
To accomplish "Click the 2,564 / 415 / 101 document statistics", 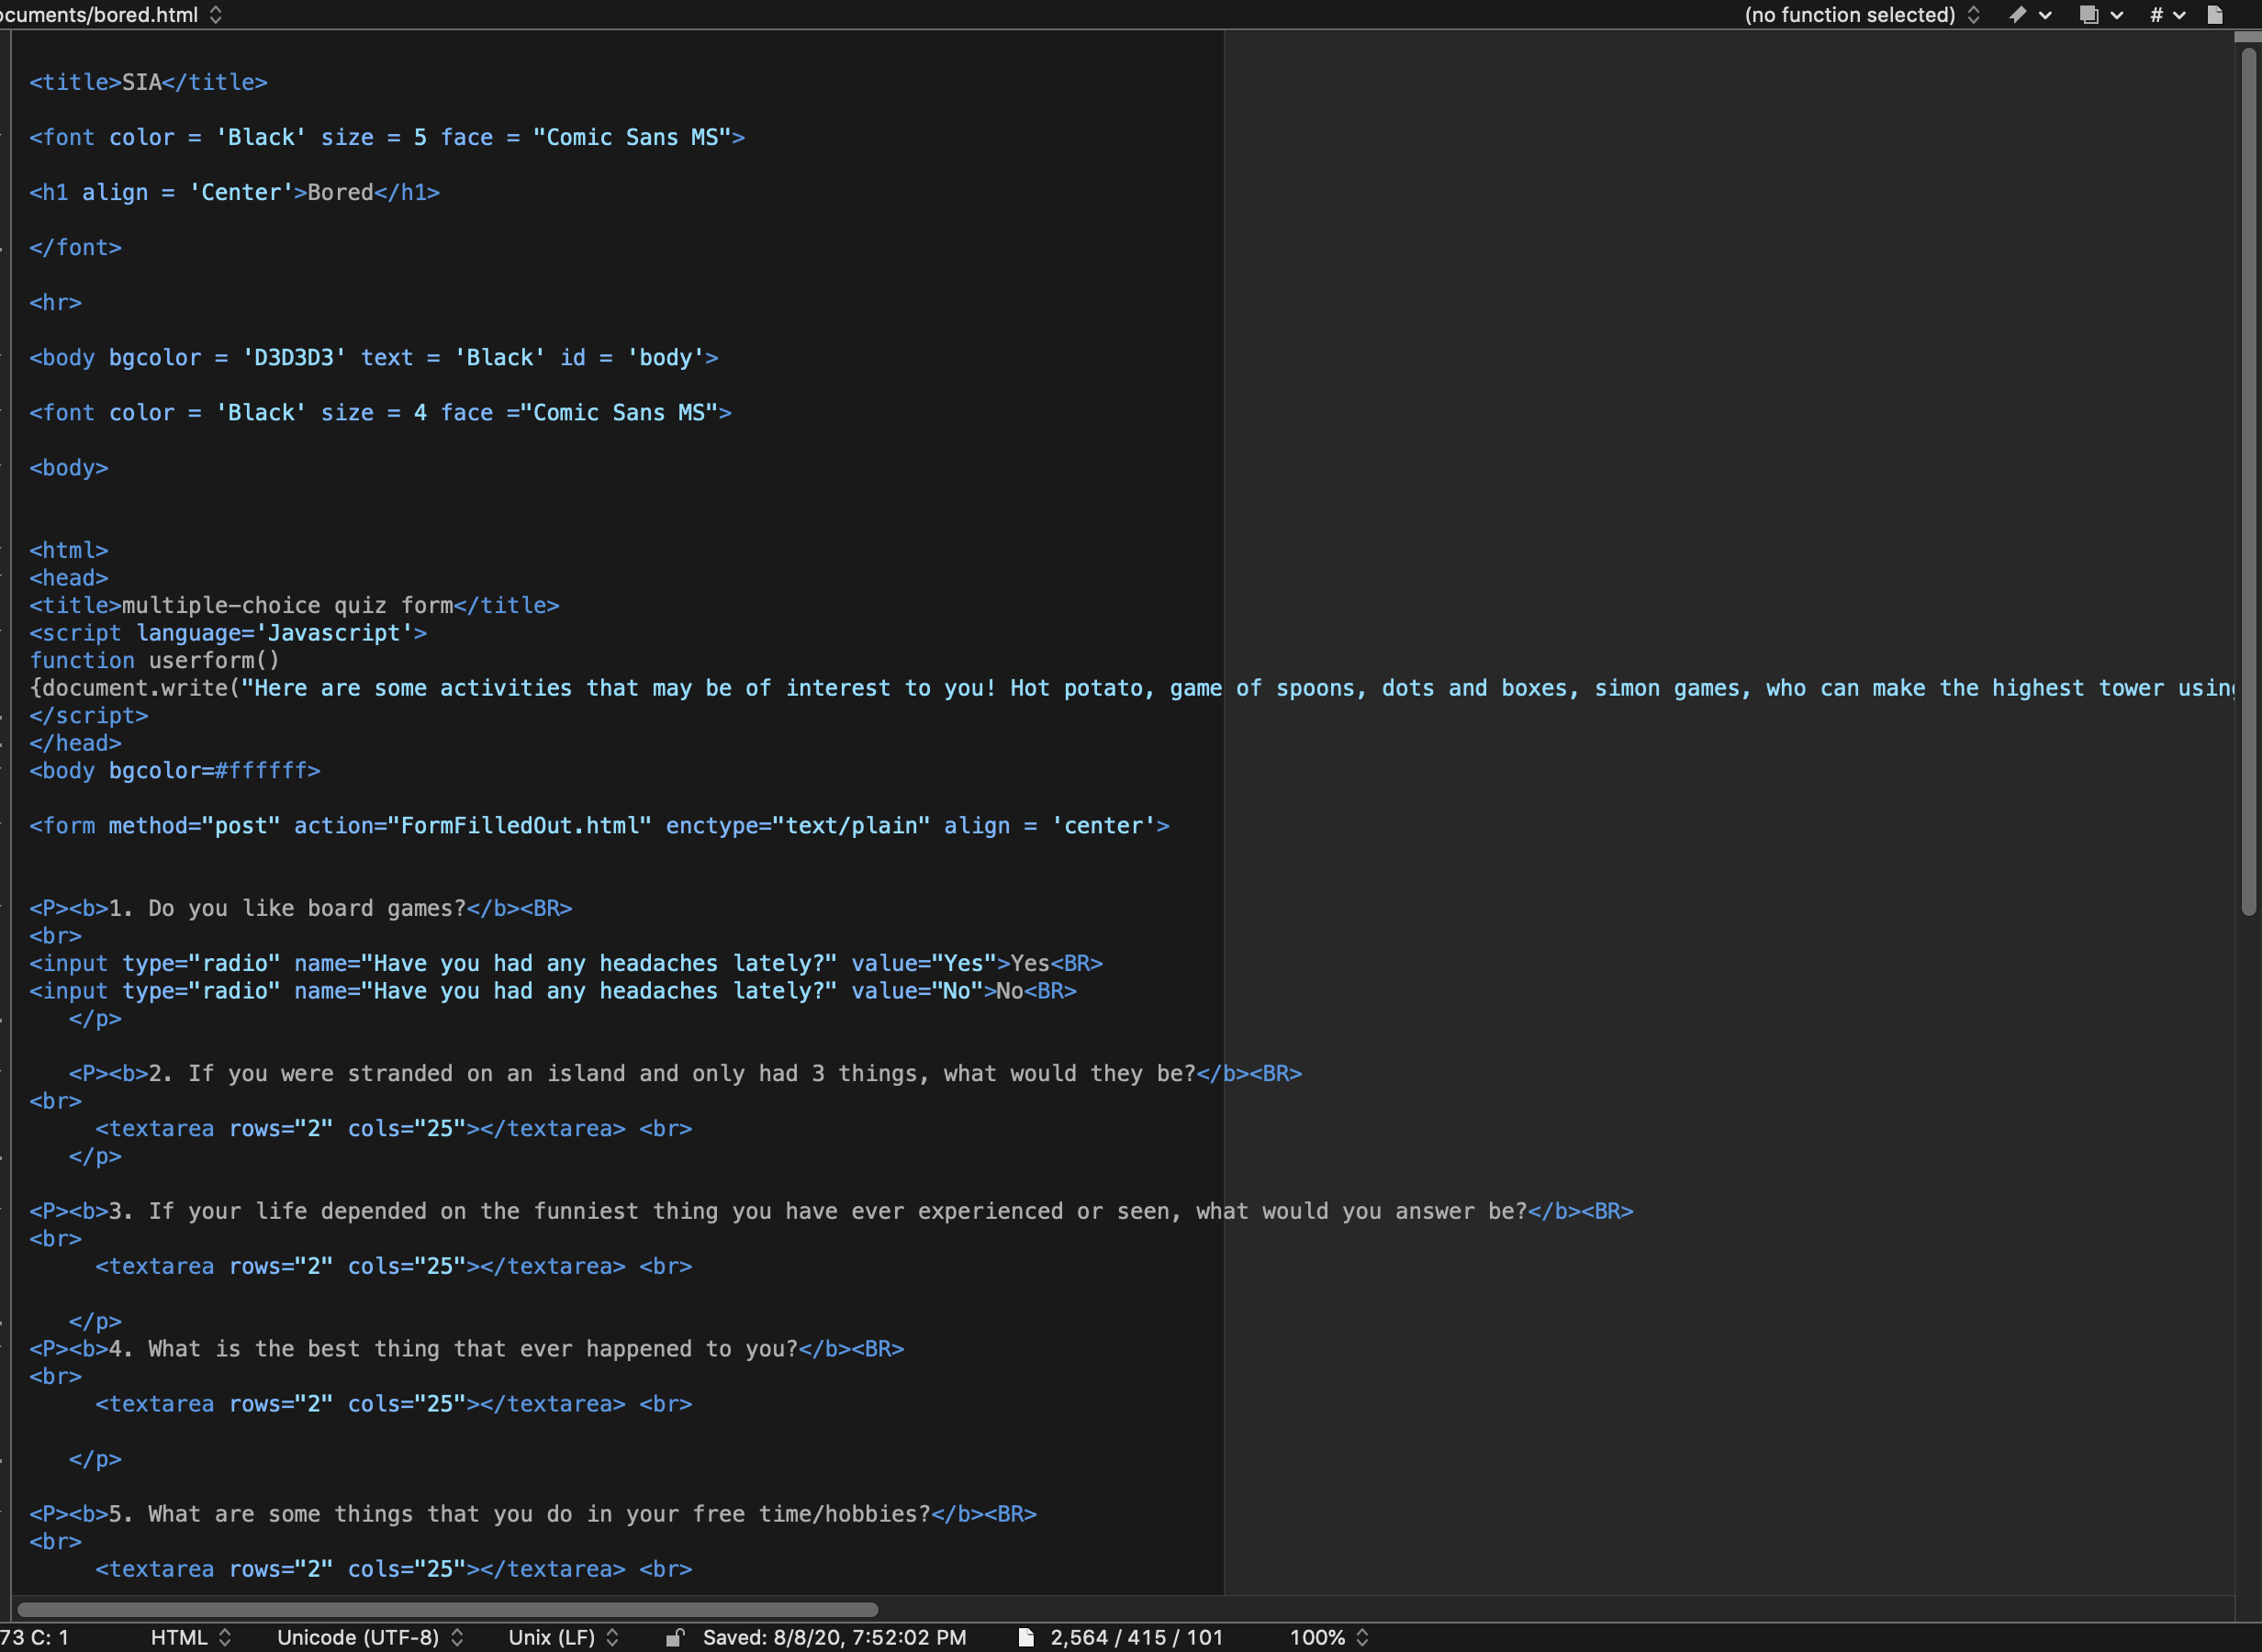I will coord(1136,1637).
